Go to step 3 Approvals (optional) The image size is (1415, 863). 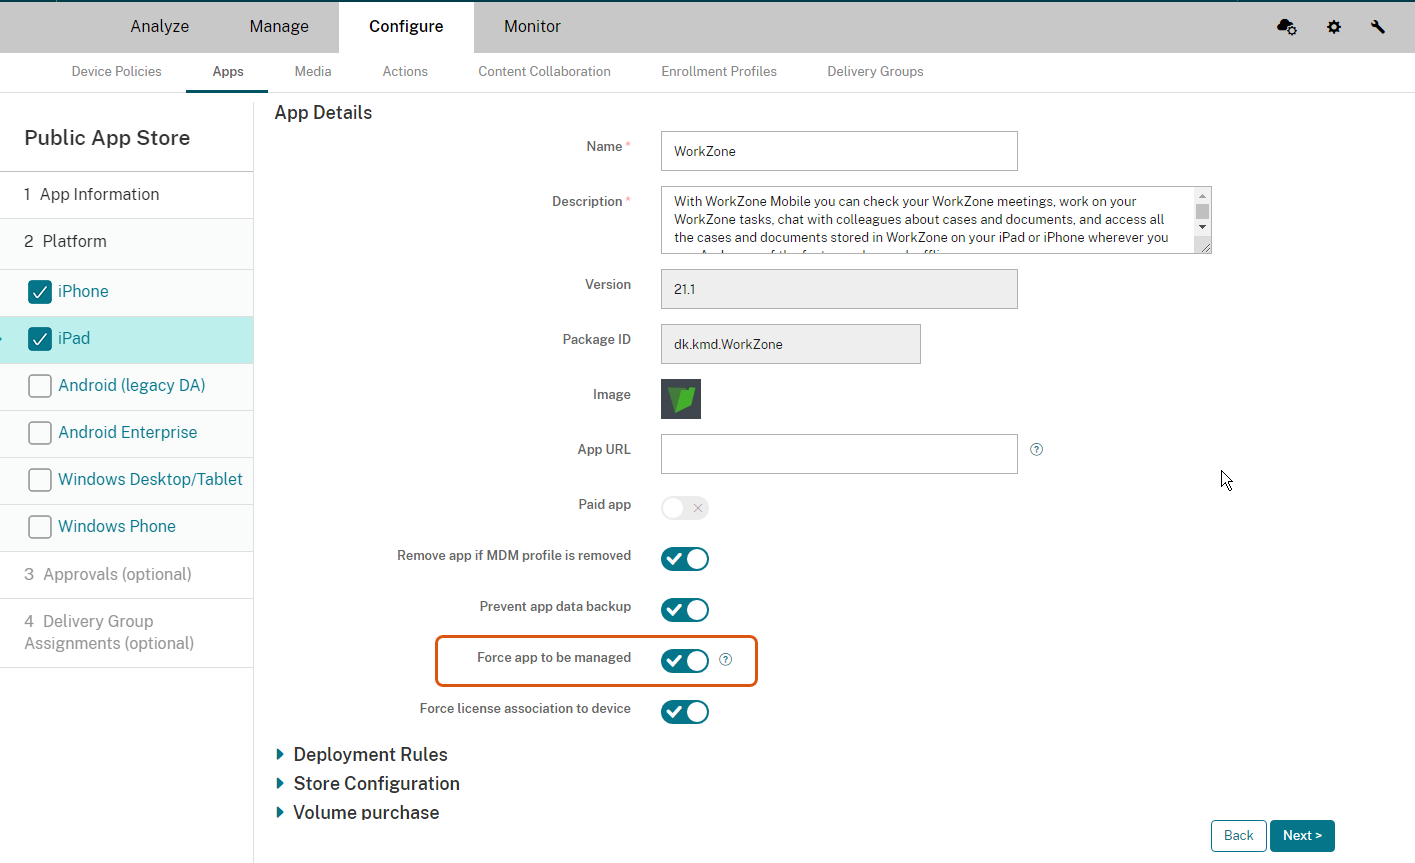[126, 575]
